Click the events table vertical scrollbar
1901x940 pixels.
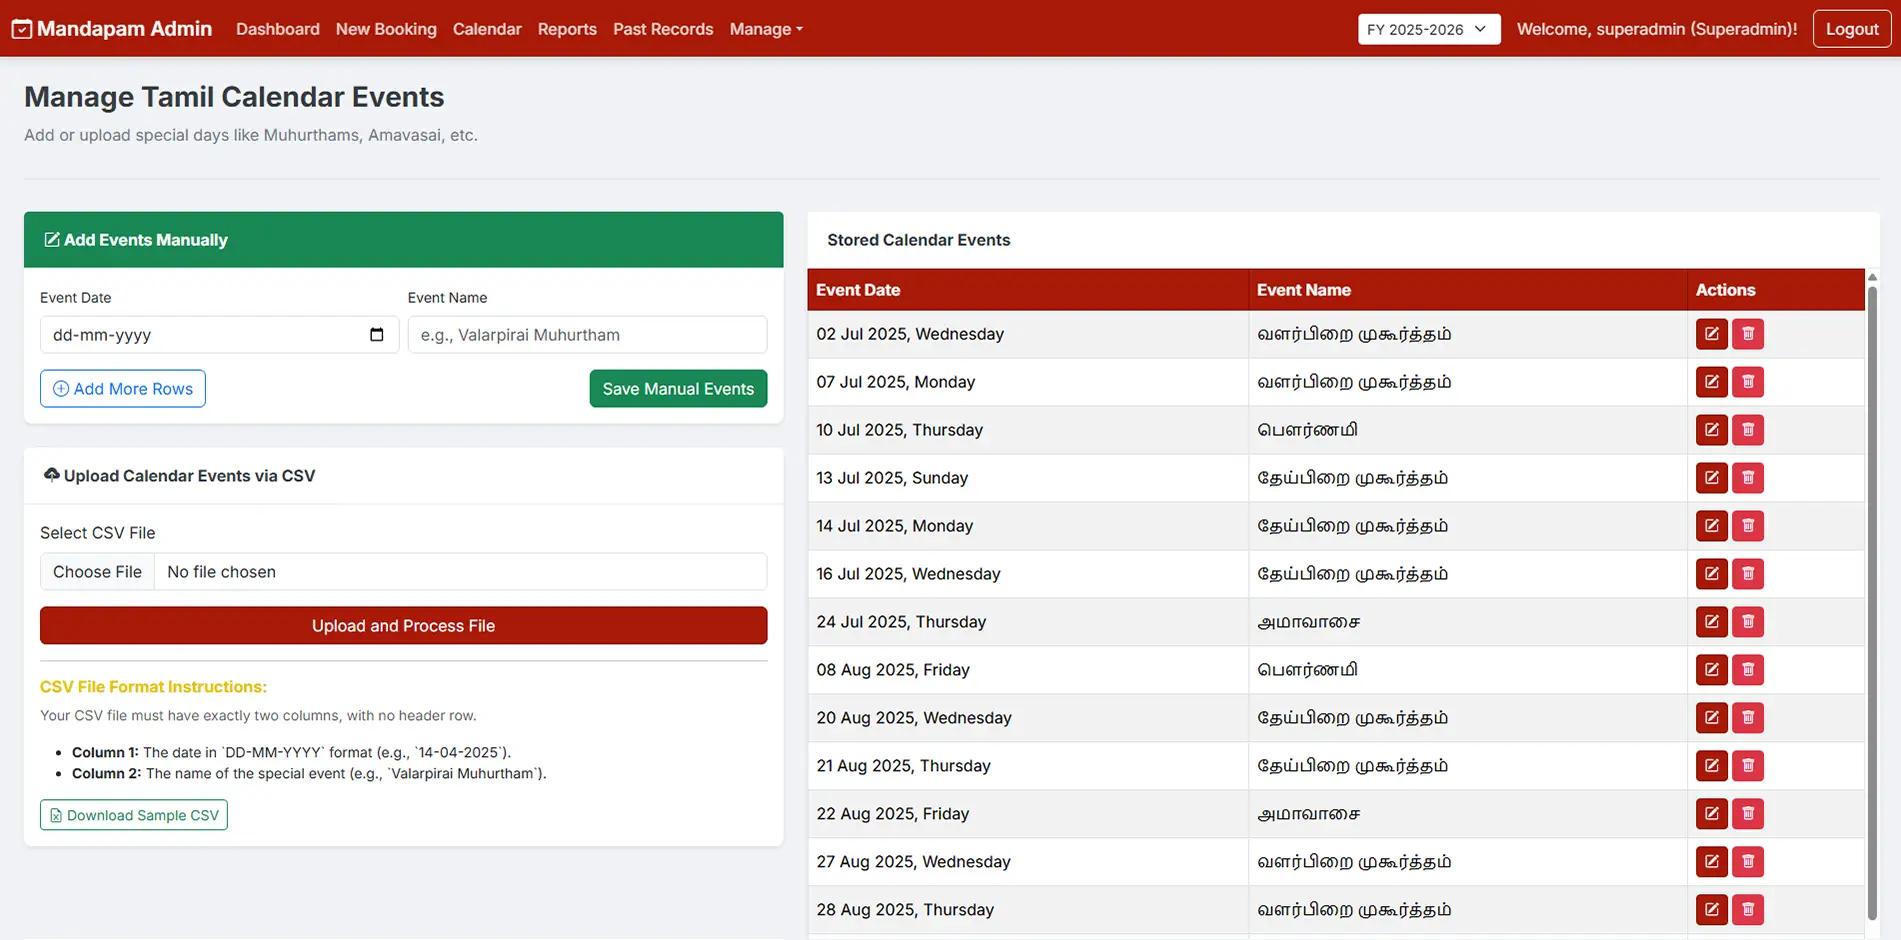pyautogui.click(x=1872, y=600)
